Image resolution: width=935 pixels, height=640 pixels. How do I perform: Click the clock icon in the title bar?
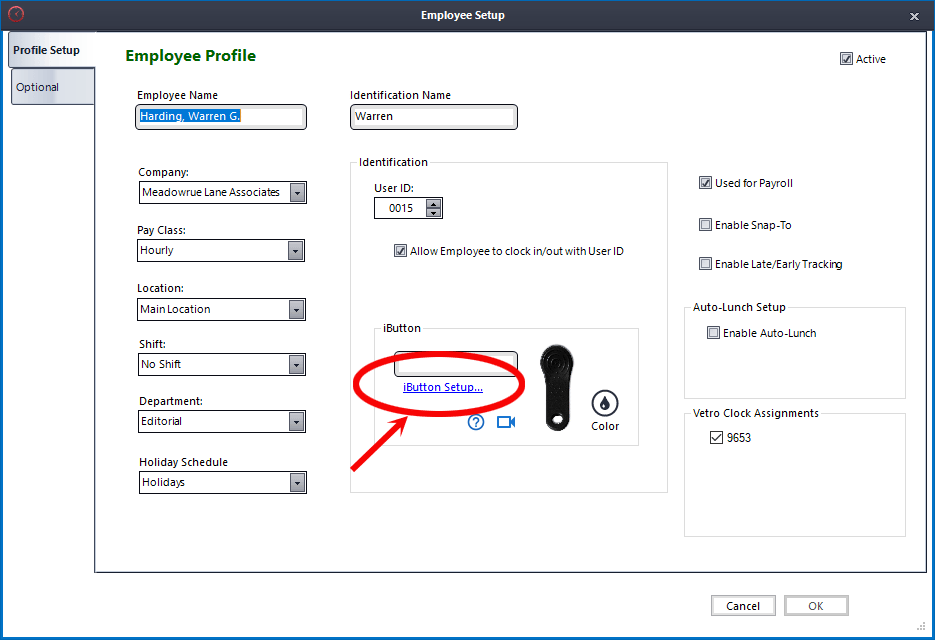(x=17, y=15)
